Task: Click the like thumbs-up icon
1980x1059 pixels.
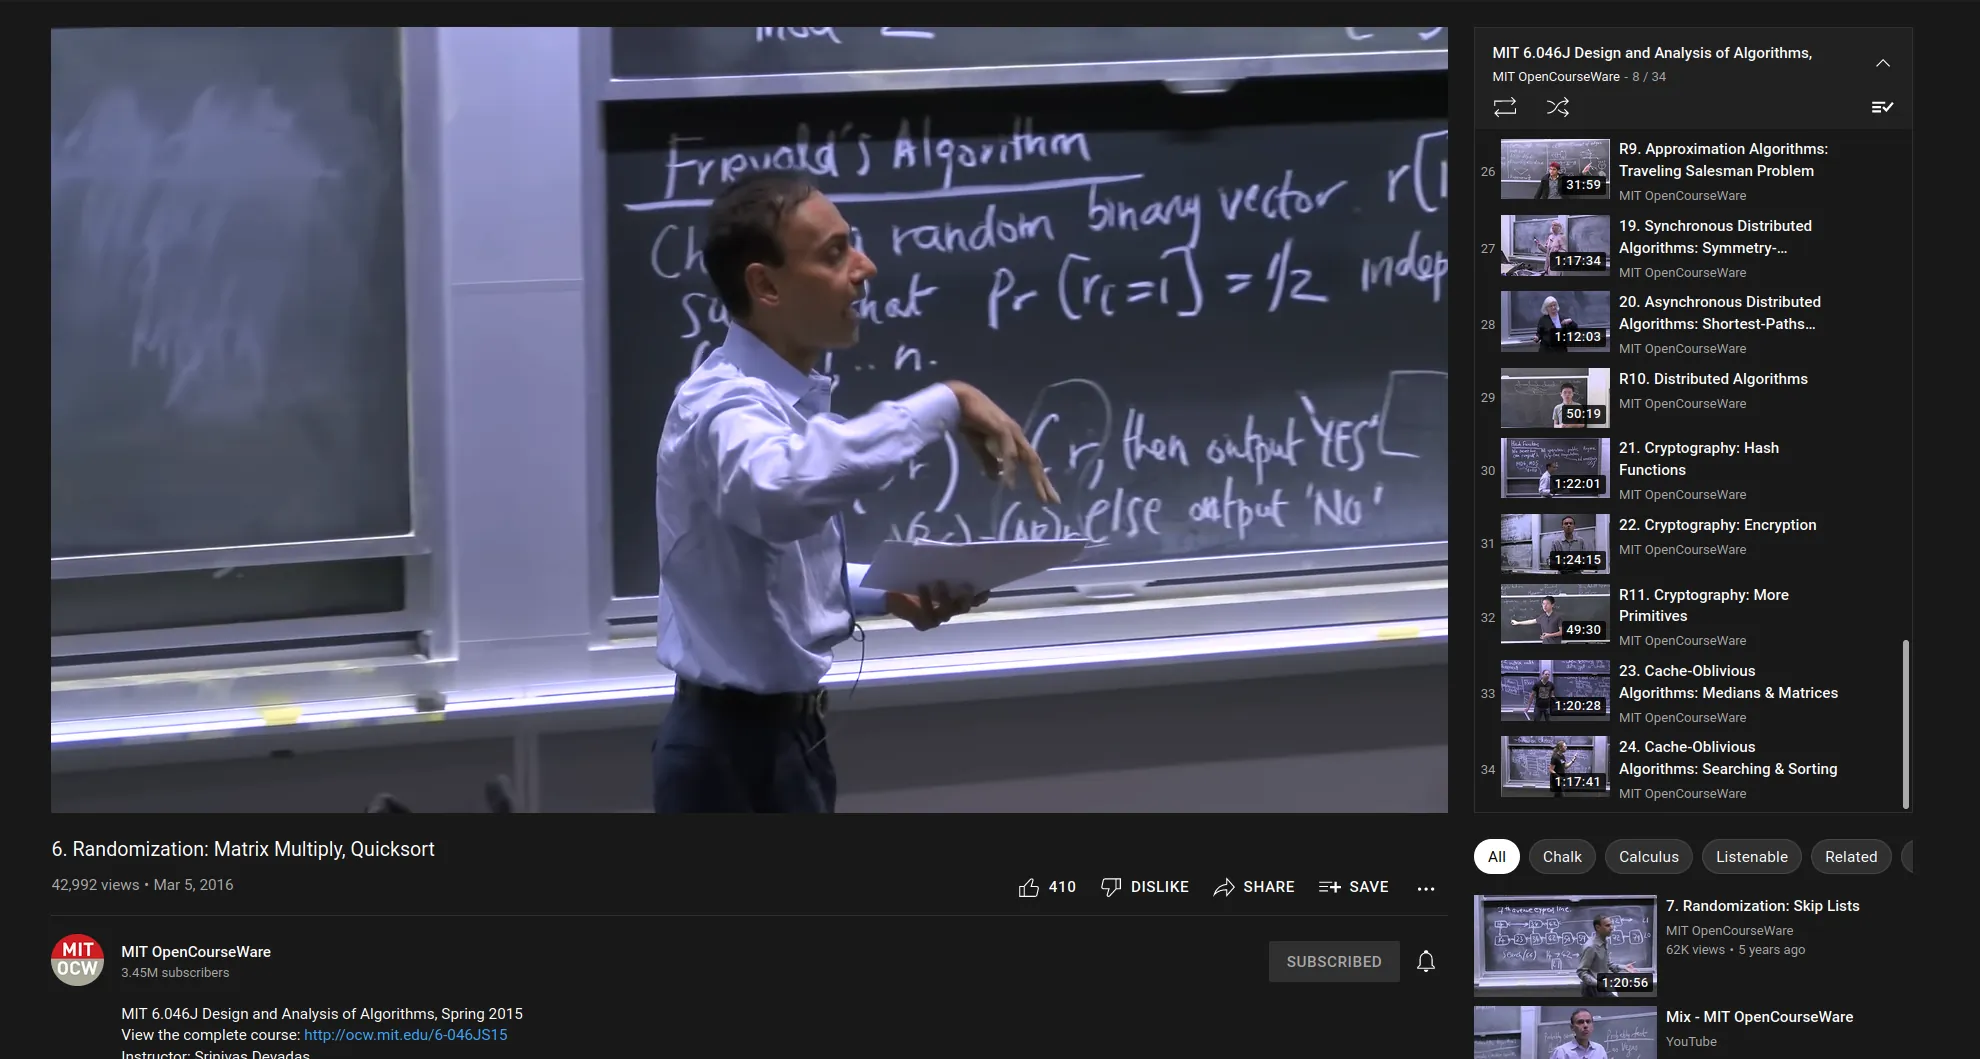Action: (x=1028, y=887)
